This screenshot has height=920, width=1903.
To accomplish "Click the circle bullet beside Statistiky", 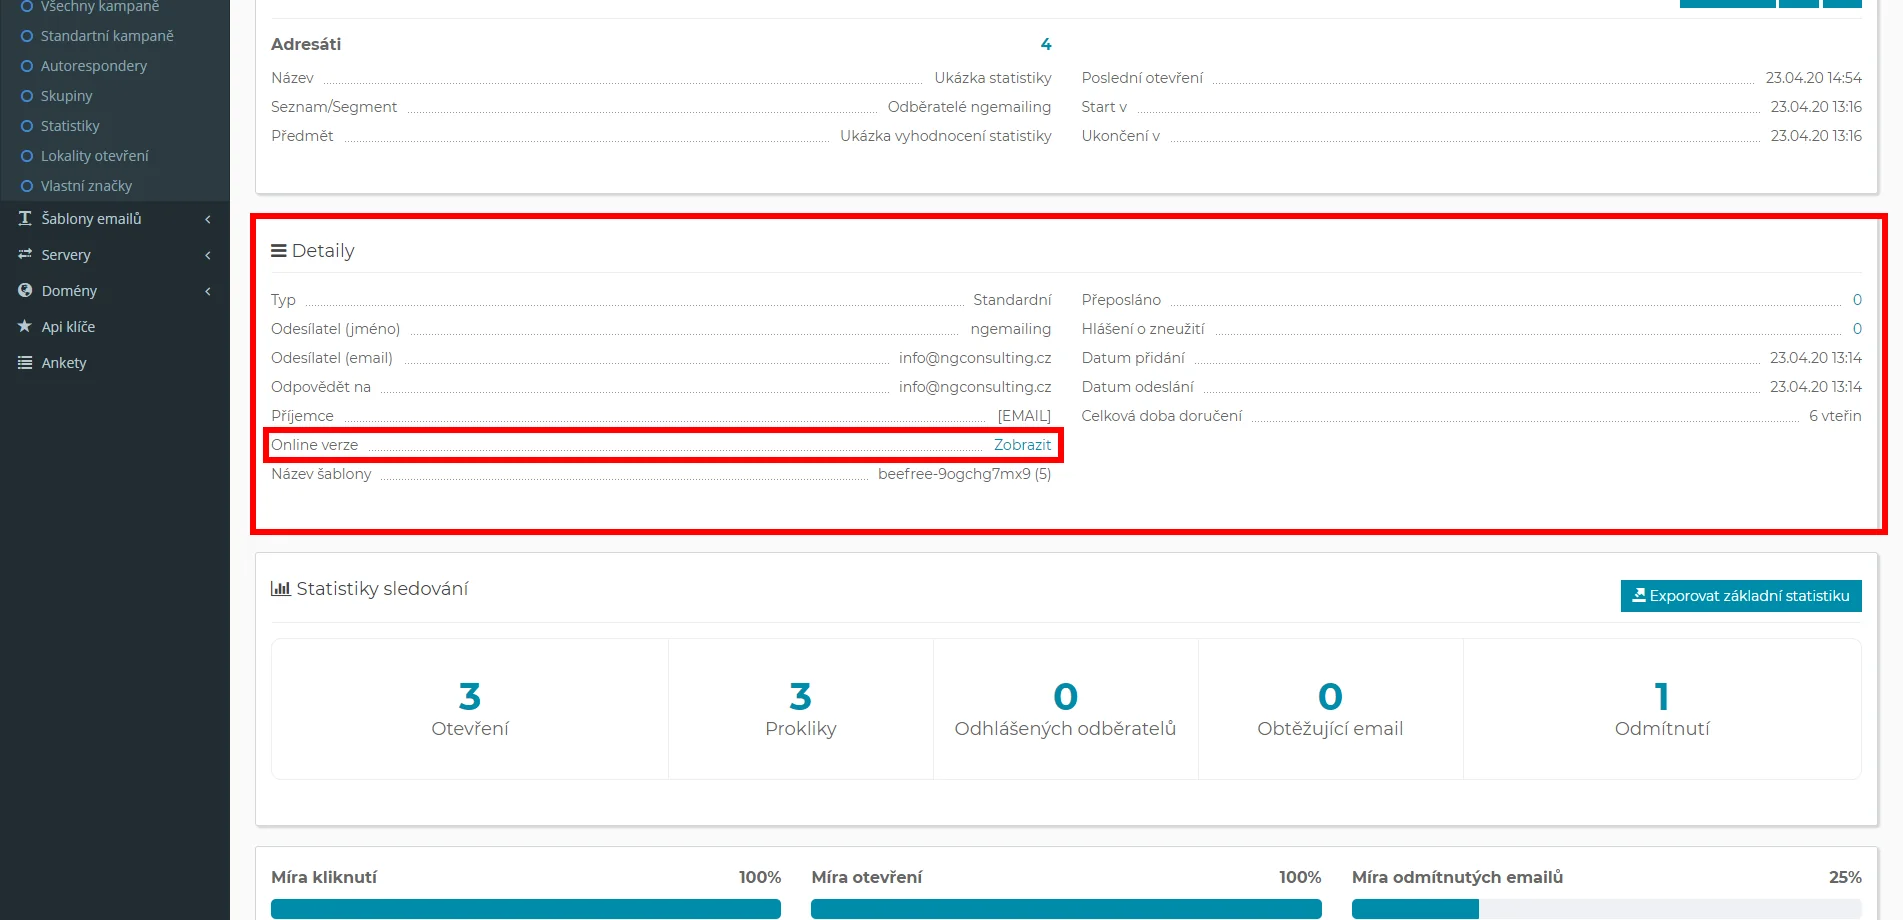I will [27, 126].
